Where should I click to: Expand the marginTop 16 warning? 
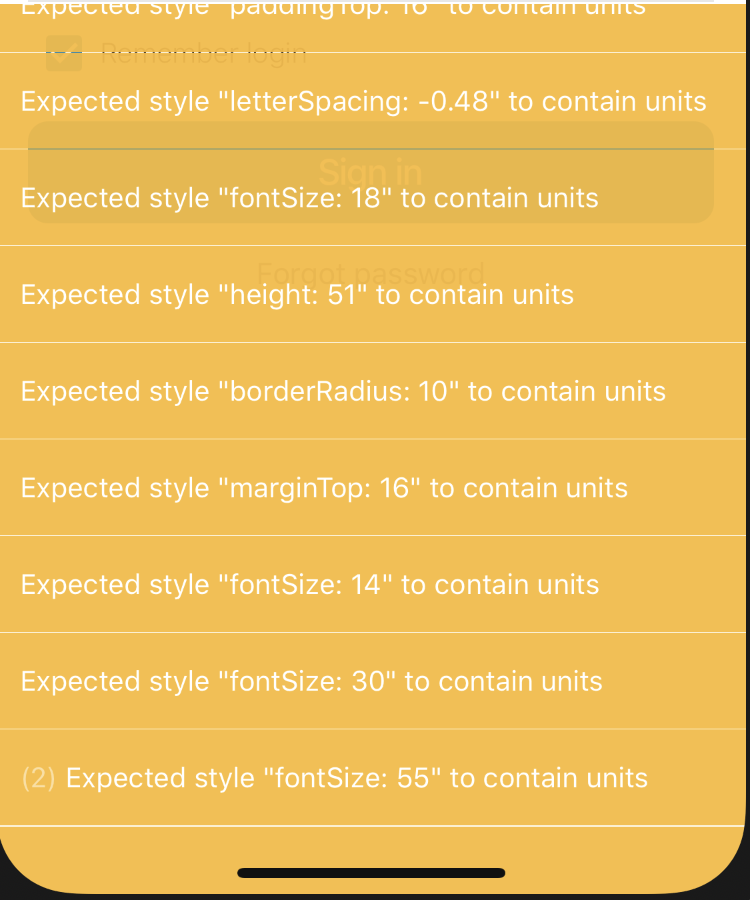(373, 487)
